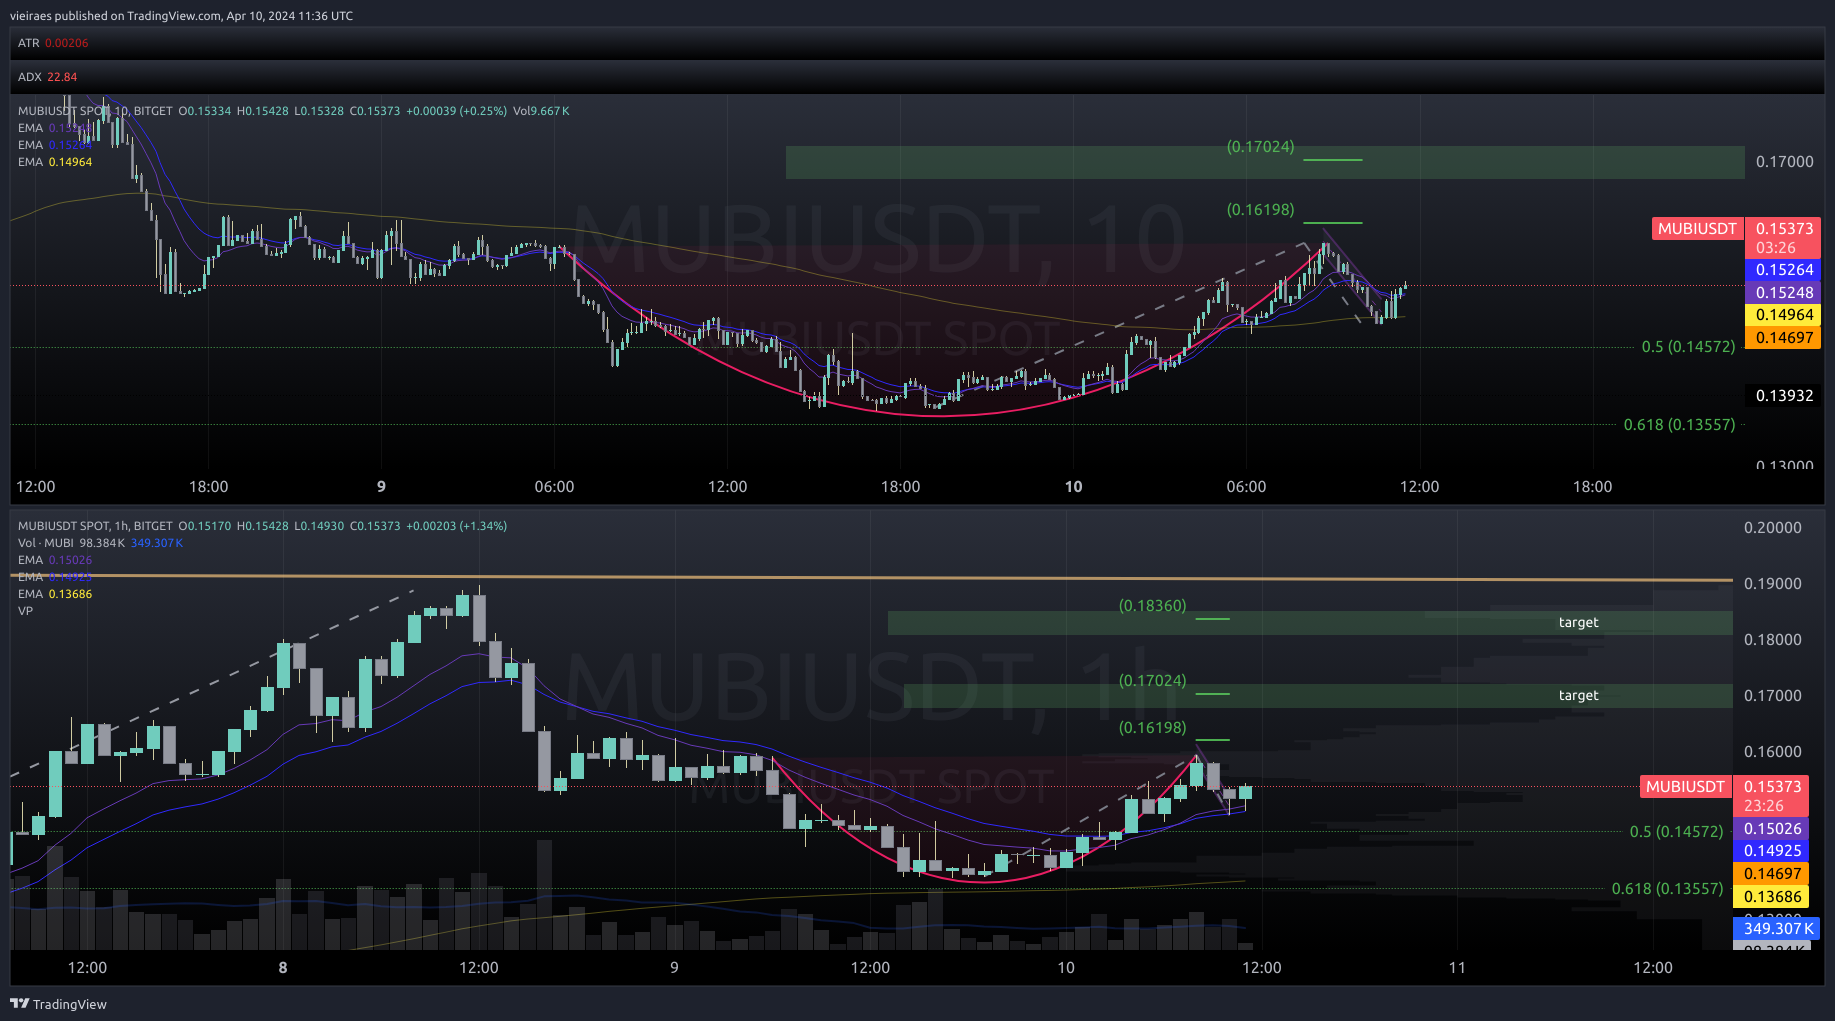Viewport: 1835px width, 1021px height.
Task: Click the TradingView logo in the footer
Action: pos(58,1004)
